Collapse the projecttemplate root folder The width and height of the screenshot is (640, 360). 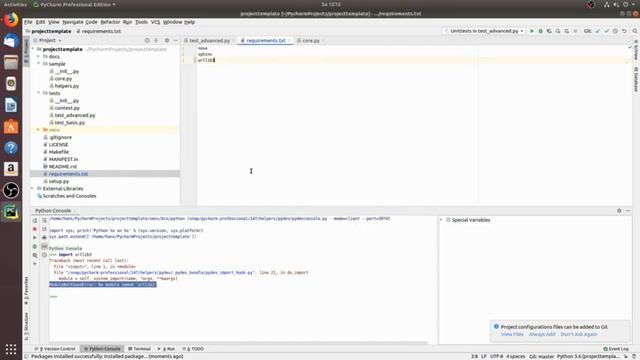point(33,49)
